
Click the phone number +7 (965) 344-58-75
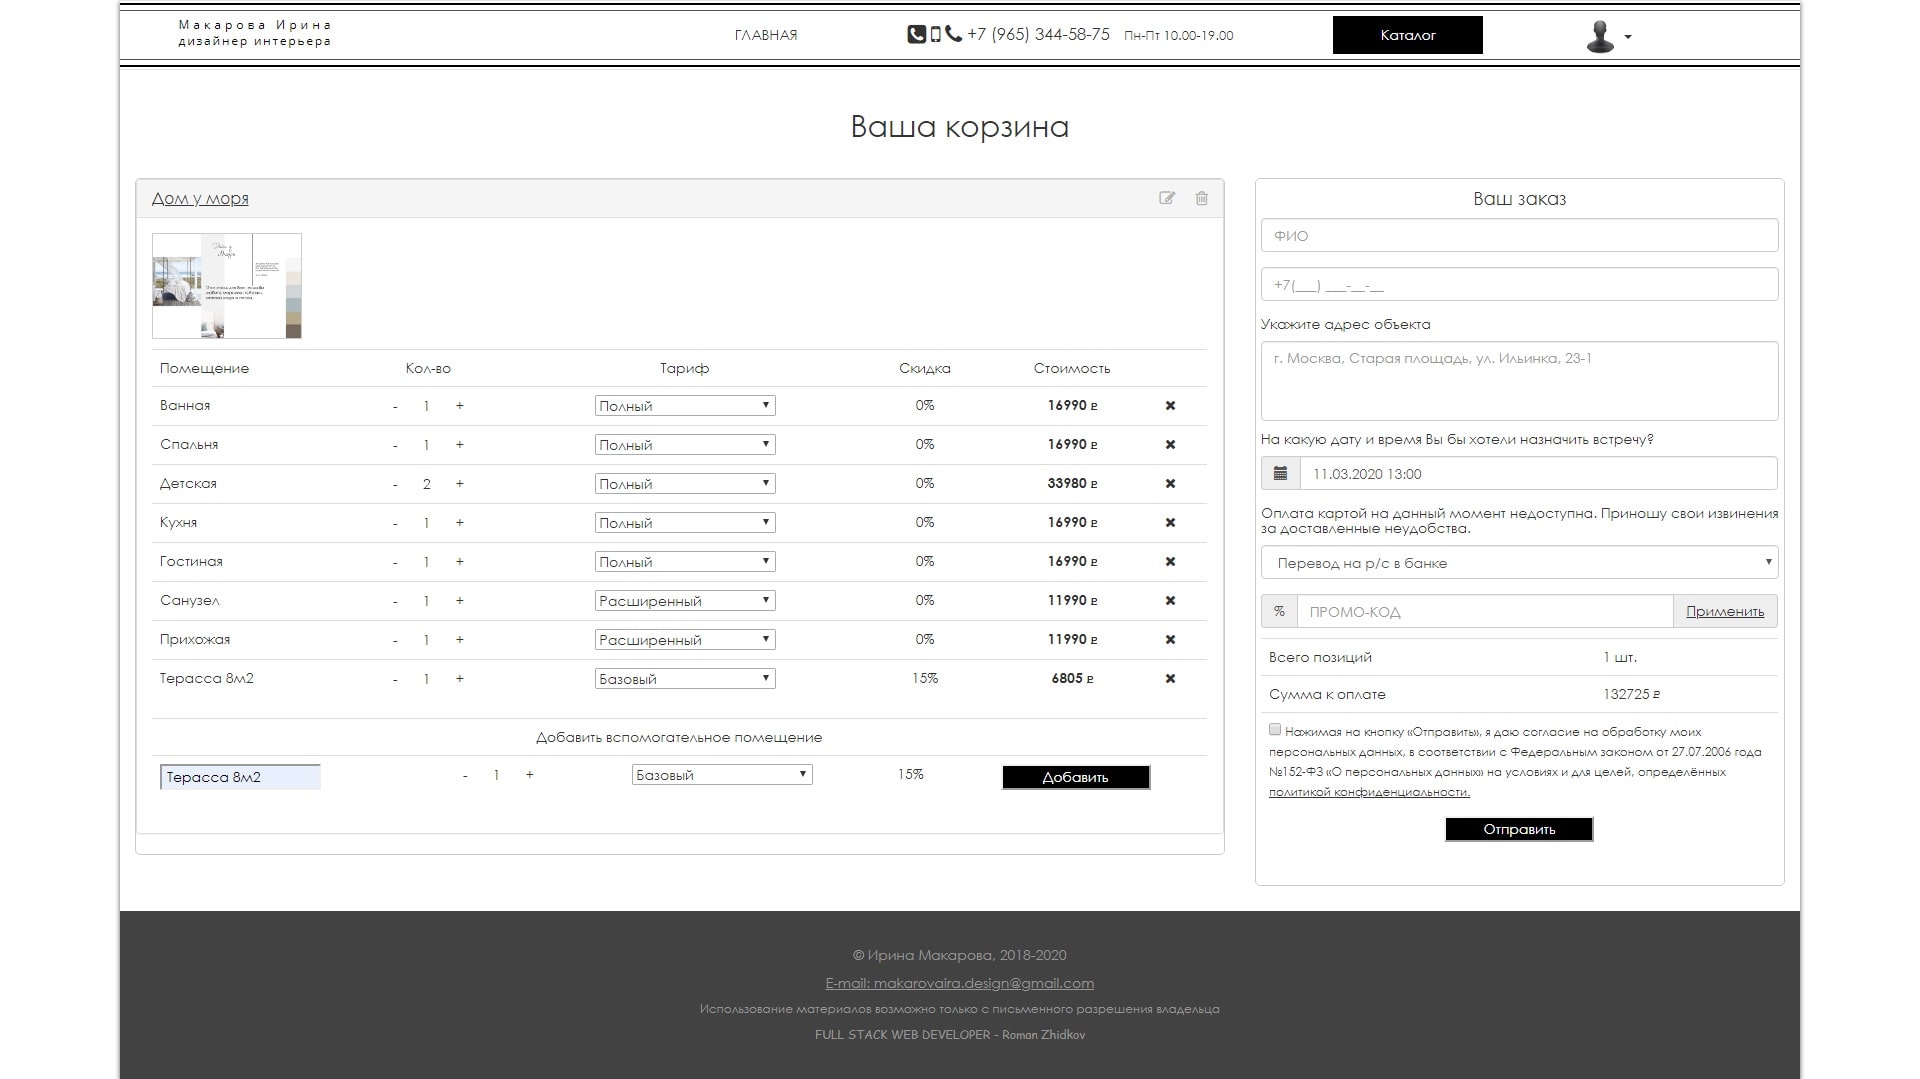pyautogui.click(x=1038, y=34)
